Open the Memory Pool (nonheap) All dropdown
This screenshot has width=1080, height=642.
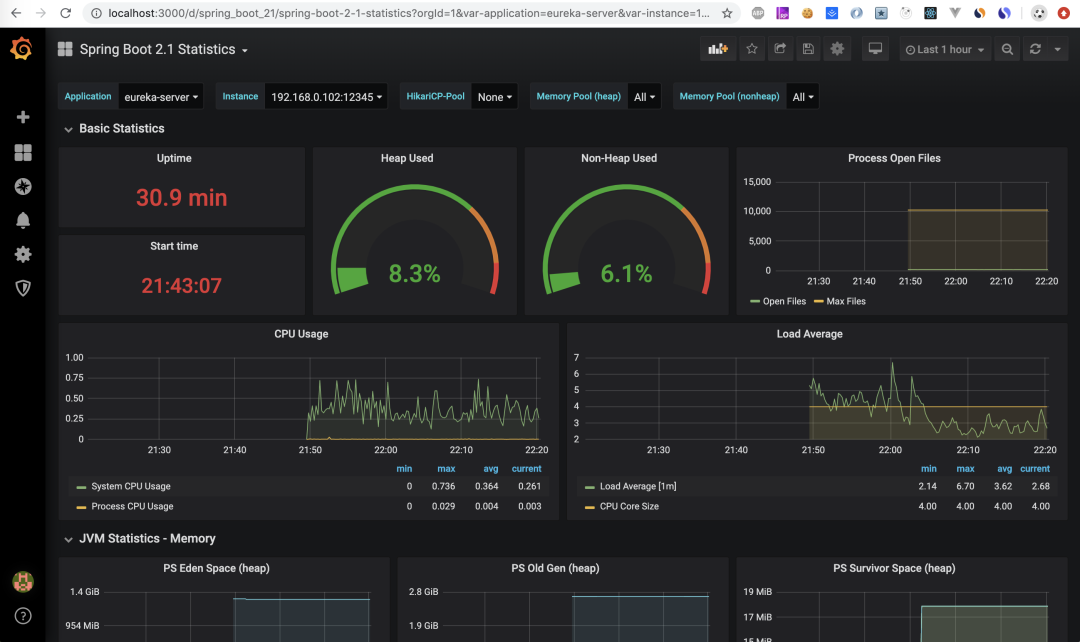(x=802, y=97)
